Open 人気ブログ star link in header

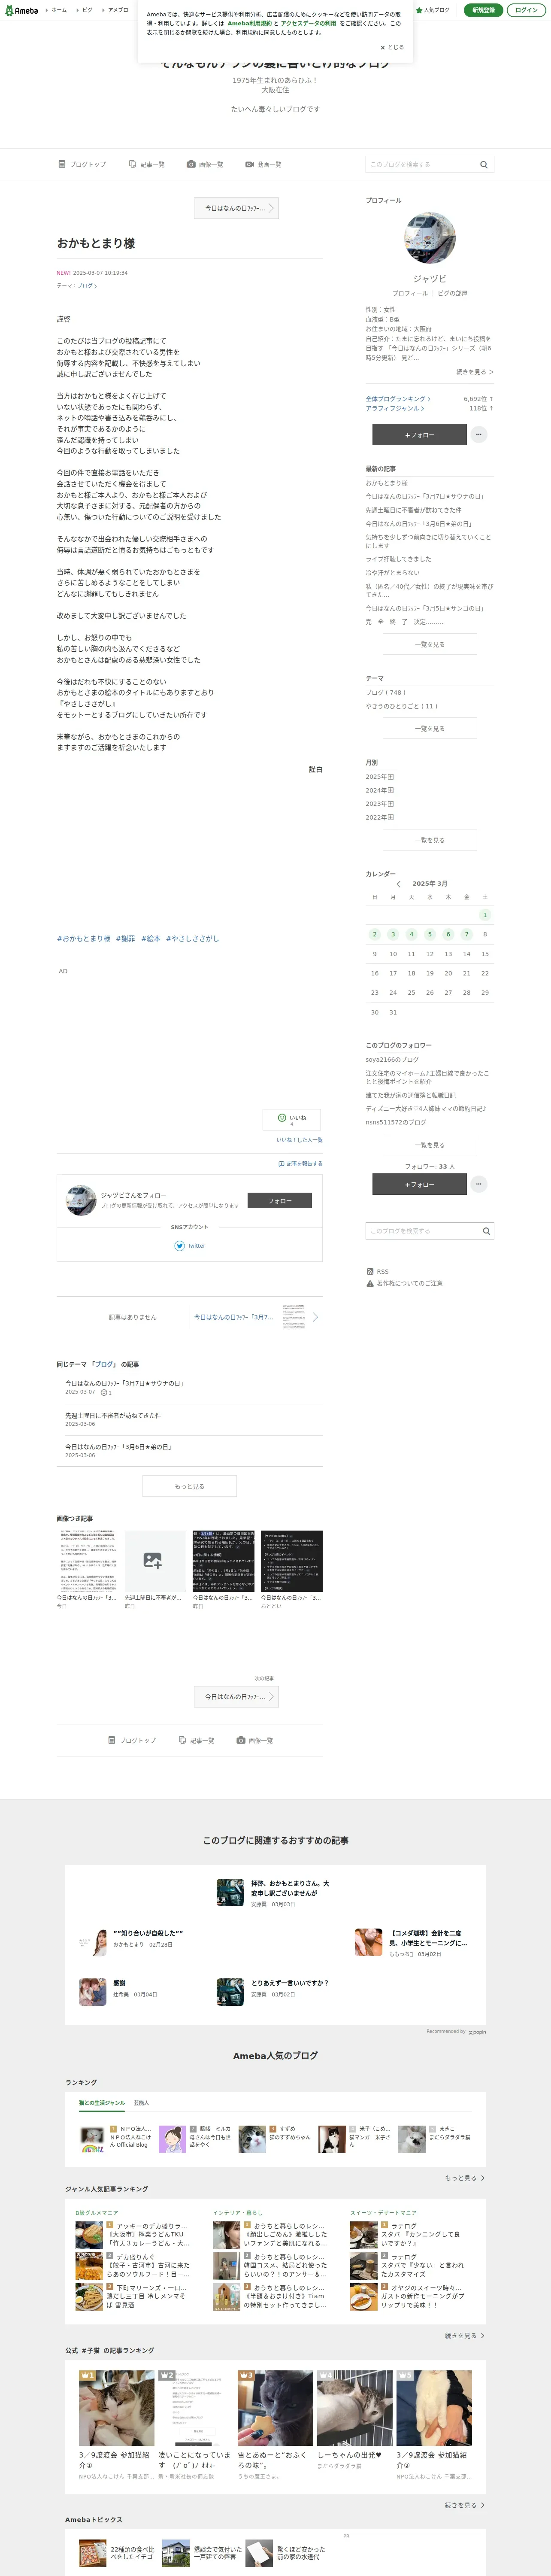tap(433, 10)
